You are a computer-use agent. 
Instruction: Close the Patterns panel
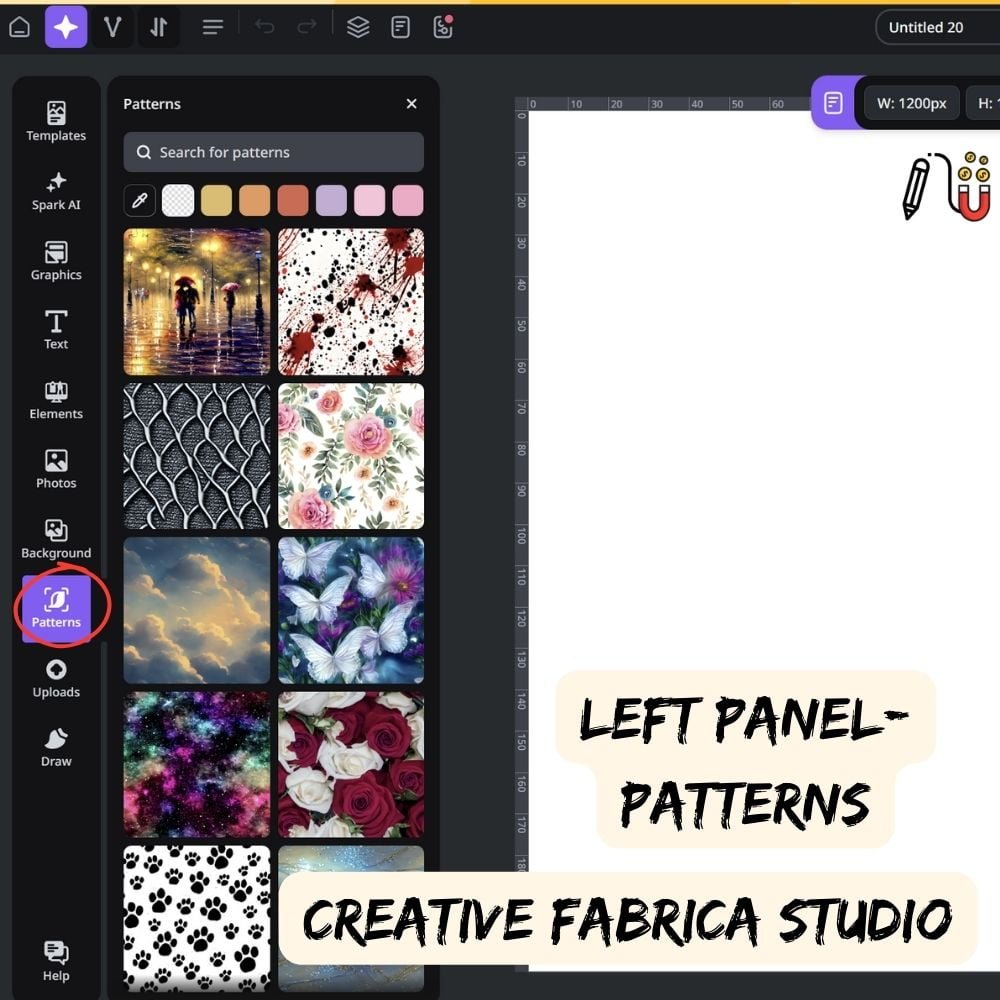411,103
